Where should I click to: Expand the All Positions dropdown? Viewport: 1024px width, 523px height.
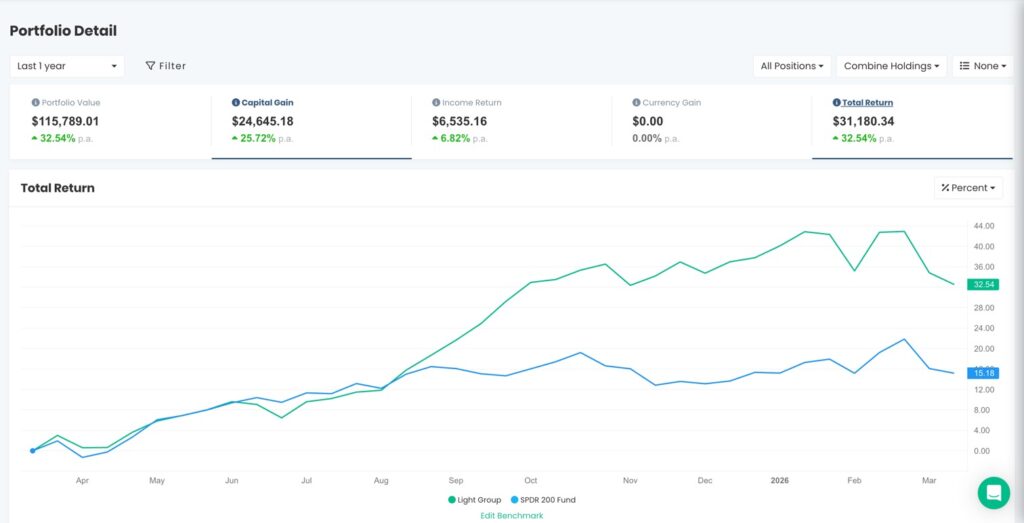click(792, 66)
